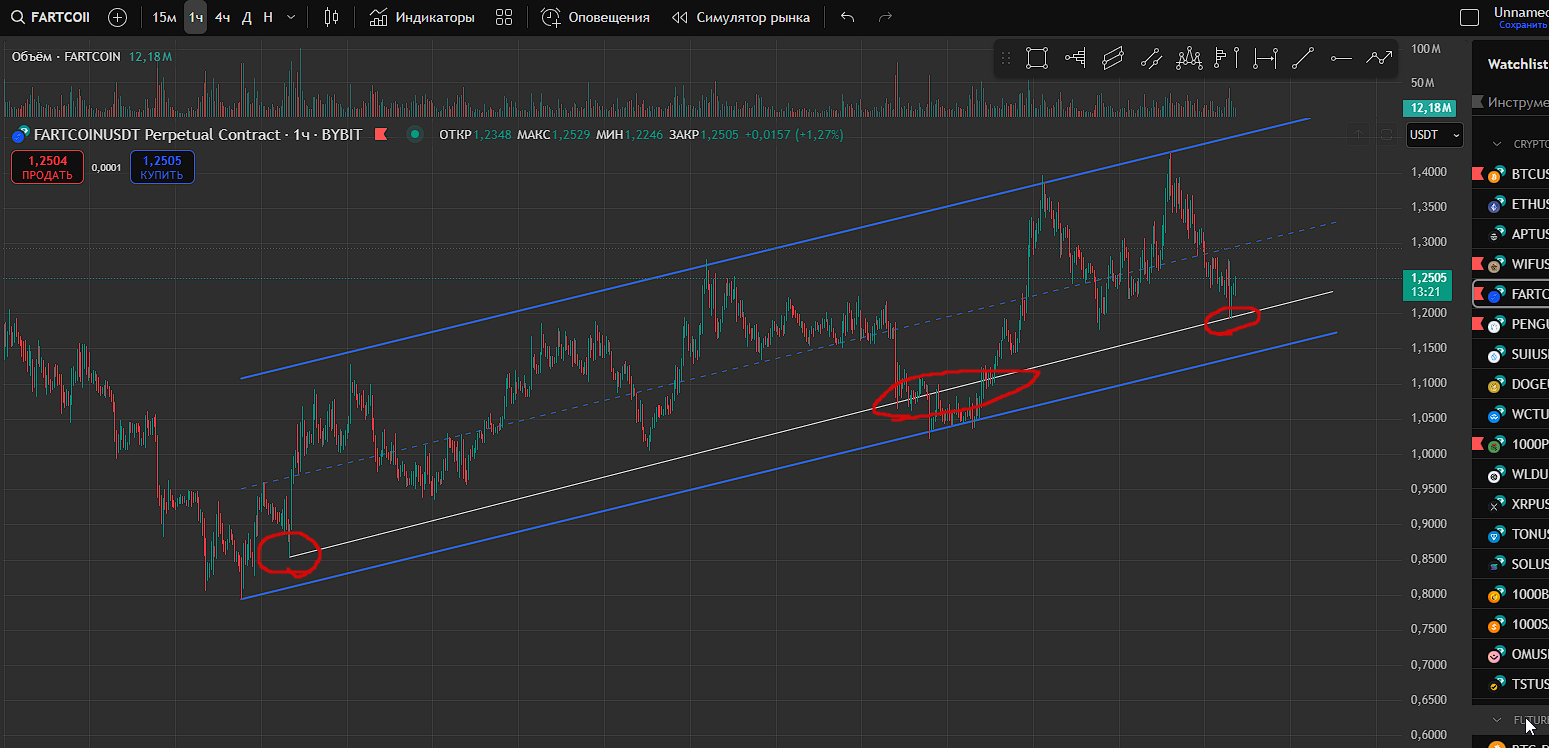
Task: Select the daily Д timeframe
Action: (247, 17)
